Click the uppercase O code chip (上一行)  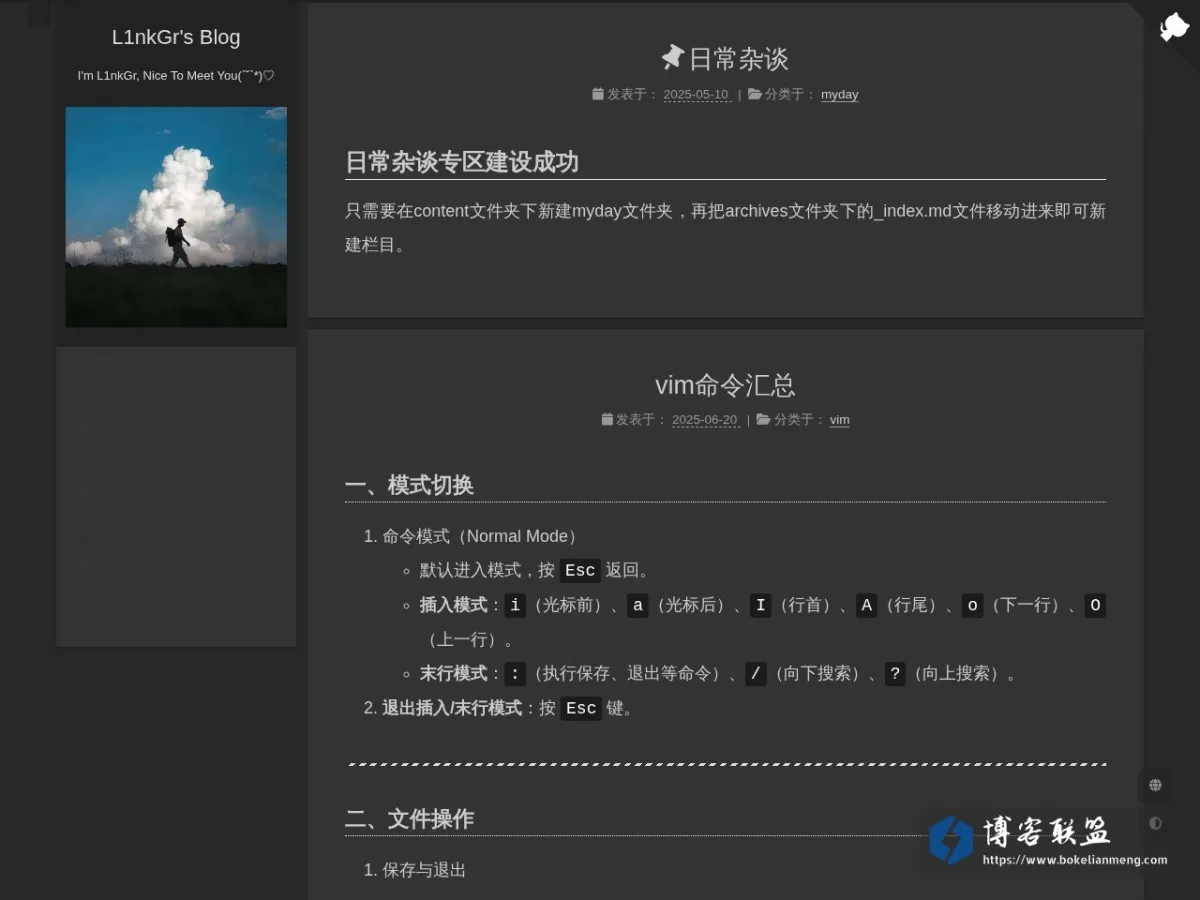tap(1095, 605)
